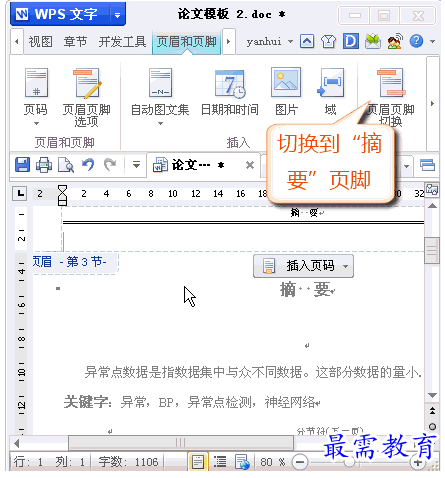Click the horizontal scrollbar thumb
This screenshot has width=445, height=478.
click(x=181, y=443)
